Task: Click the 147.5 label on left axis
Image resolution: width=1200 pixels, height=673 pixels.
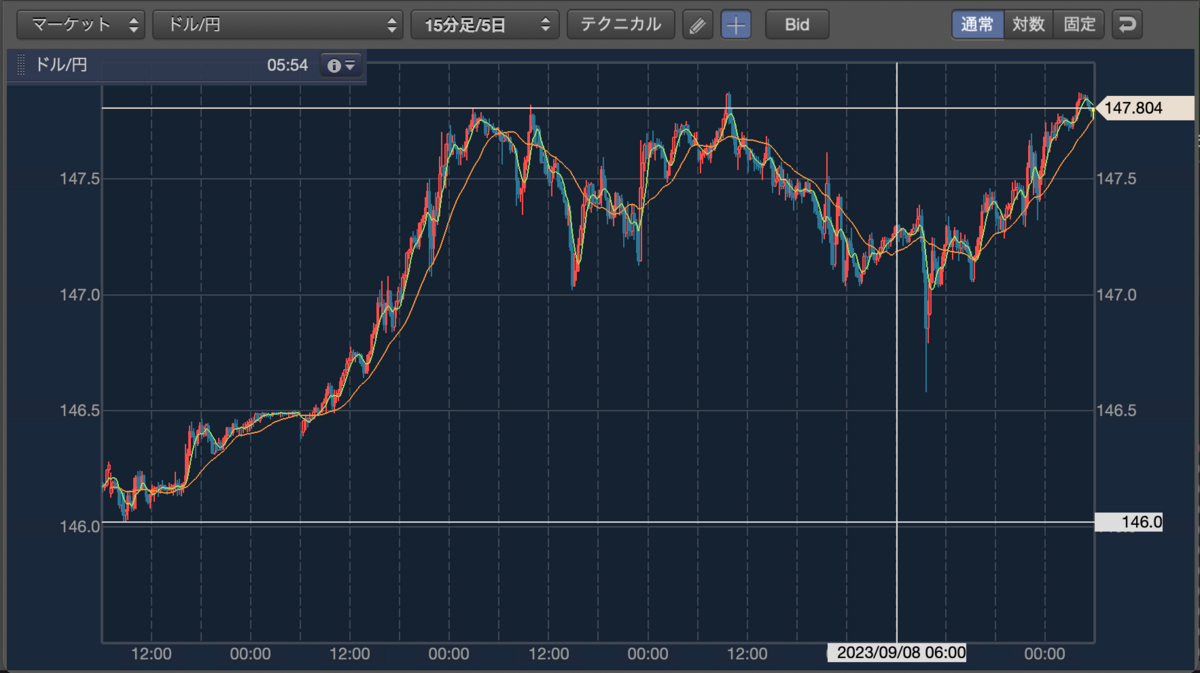Action: (79, 179)
